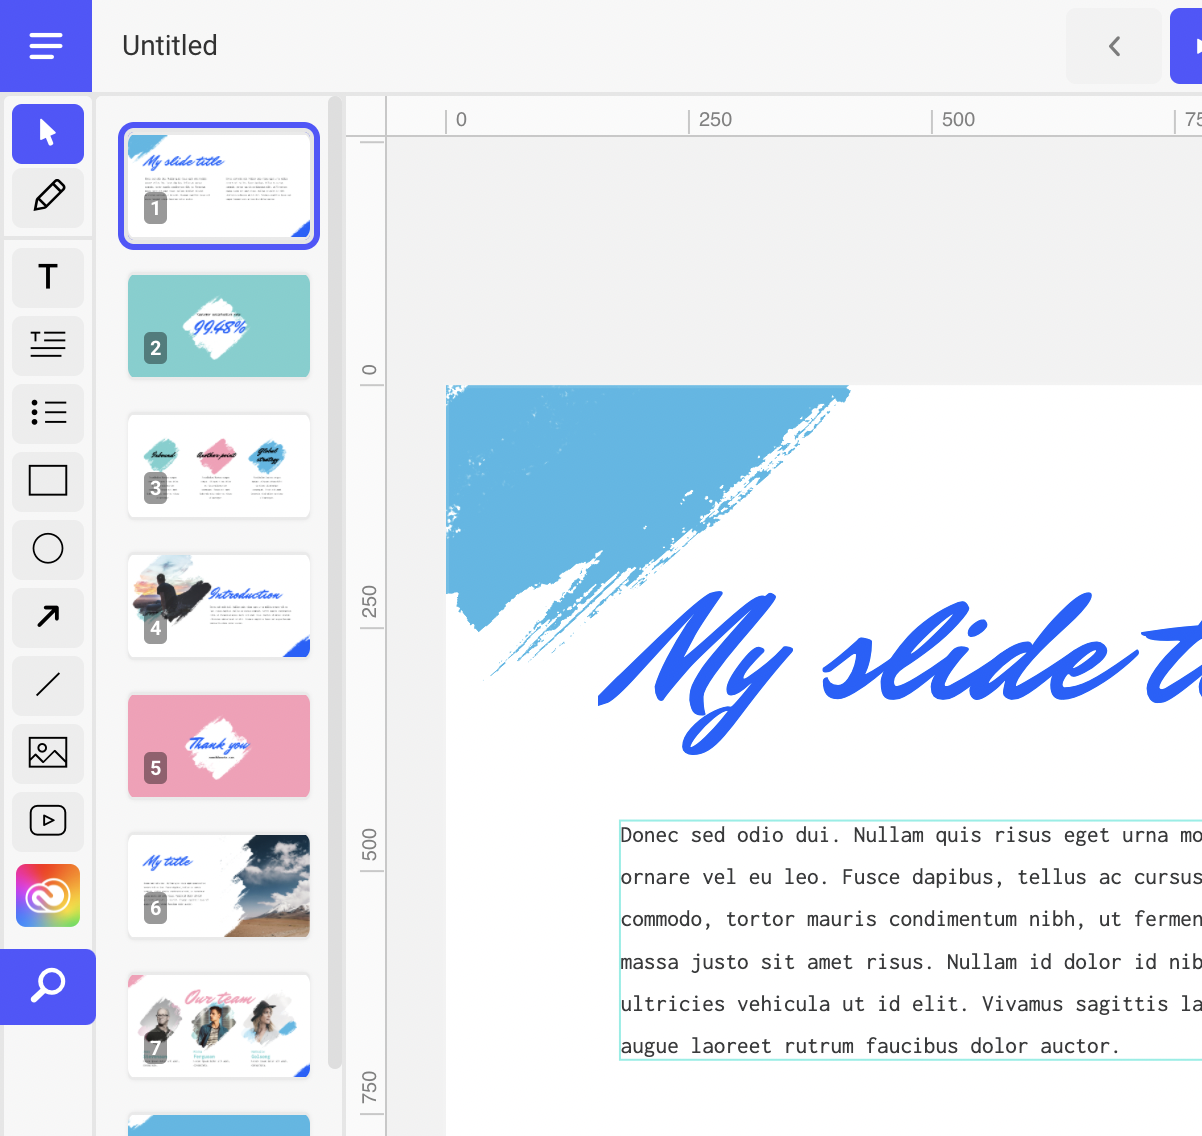Select the Line drawing tool
The width and height of the screenshot is (1202, 1136).
(48, 685)
